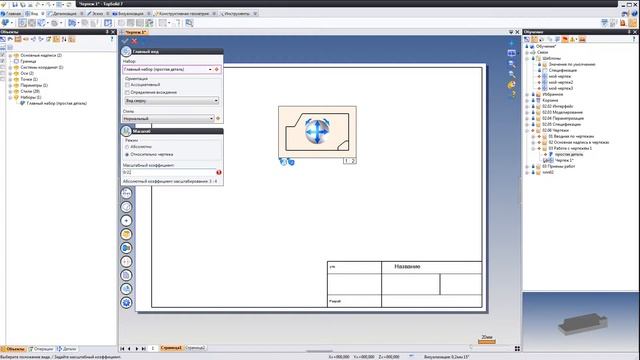The image size is (640, 360).
Task: Click the pick set icon beside Набор combo
Action: pyautogui.click(x=217, y=69)
